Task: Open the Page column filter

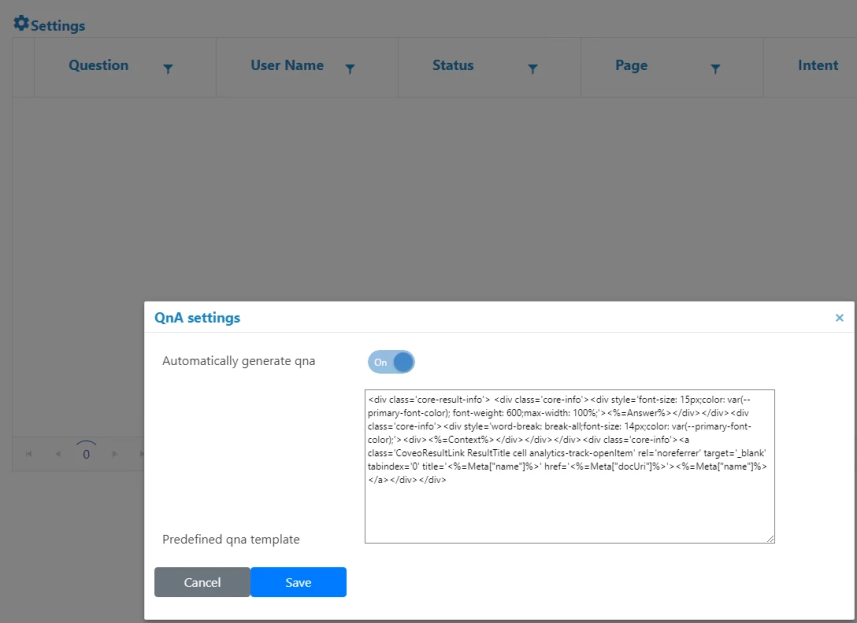Action: [716, 68]
